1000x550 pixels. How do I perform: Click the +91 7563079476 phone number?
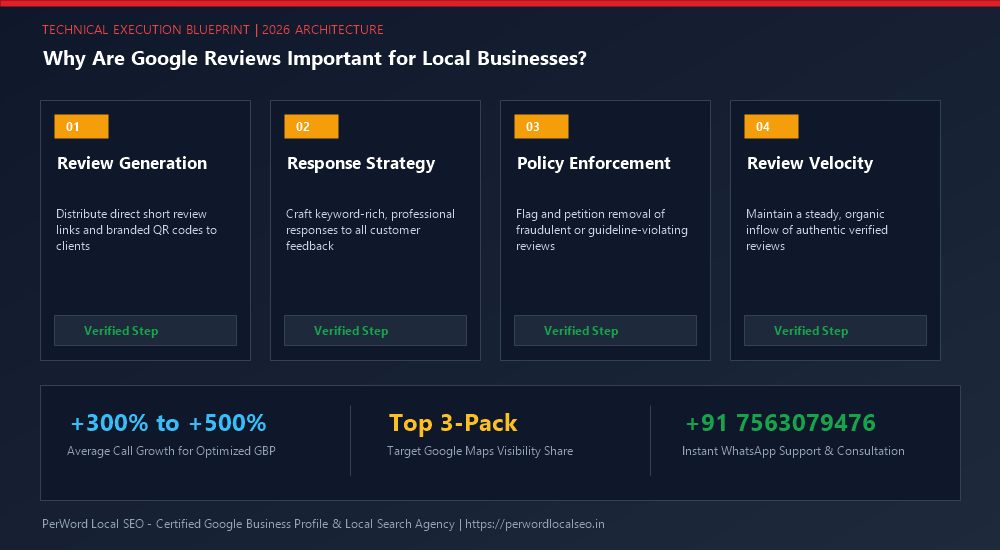pyautogui.click(x=781, y=423)
